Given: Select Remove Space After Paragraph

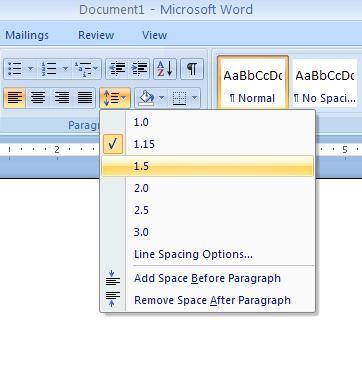Looking at the screenshot, I should click(207, 300).
